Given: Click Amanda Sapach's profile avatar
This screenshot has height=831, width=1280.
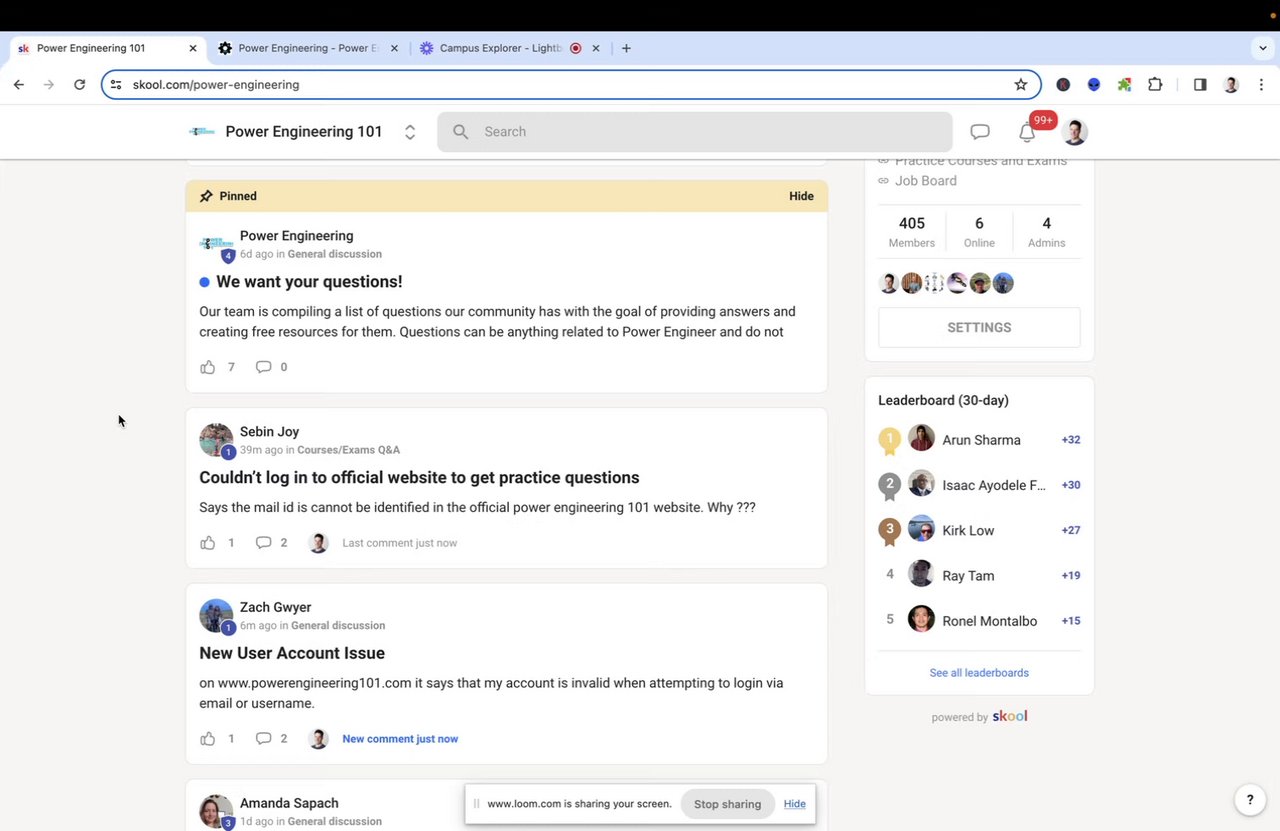Looking at the screenshot, I should 216,812.
